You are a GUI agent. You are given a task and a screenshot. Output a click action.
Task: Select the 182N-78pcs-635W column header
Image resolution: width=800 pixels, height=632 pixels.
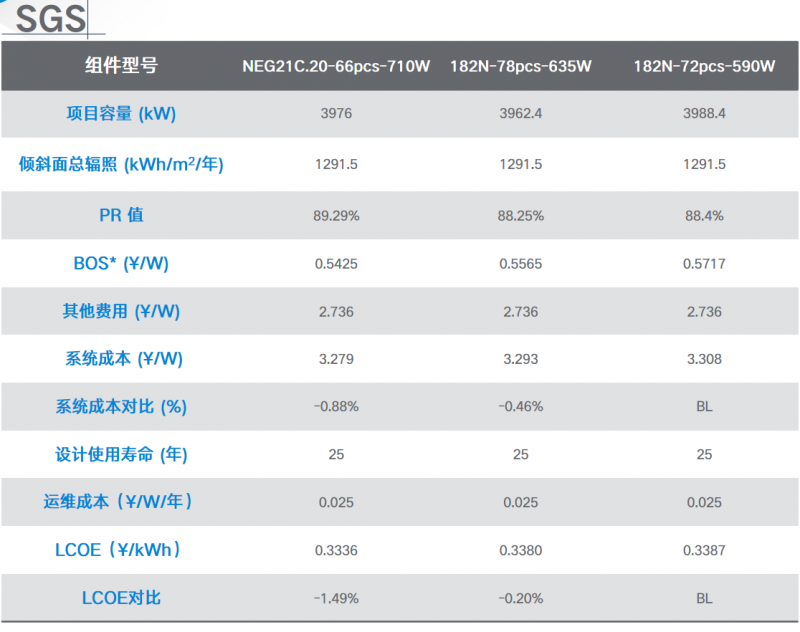(520, 67)
